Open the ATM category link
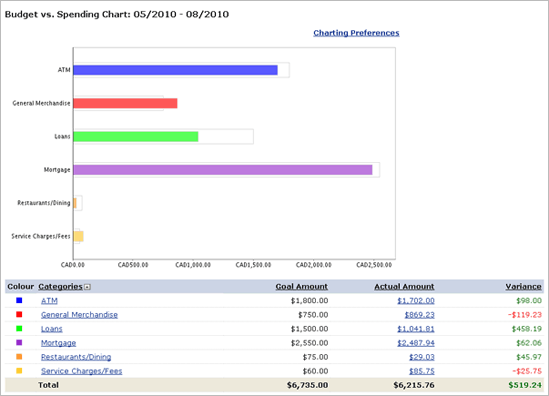The image size is (549, 396). click(49, 301)
